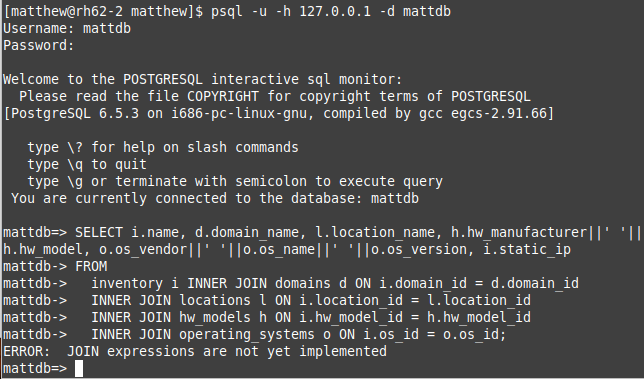Image resolution: width=644 pixels, height=379 pixels.
Task: Click the Password: prompt line
Action: click(x=39, y=45)
